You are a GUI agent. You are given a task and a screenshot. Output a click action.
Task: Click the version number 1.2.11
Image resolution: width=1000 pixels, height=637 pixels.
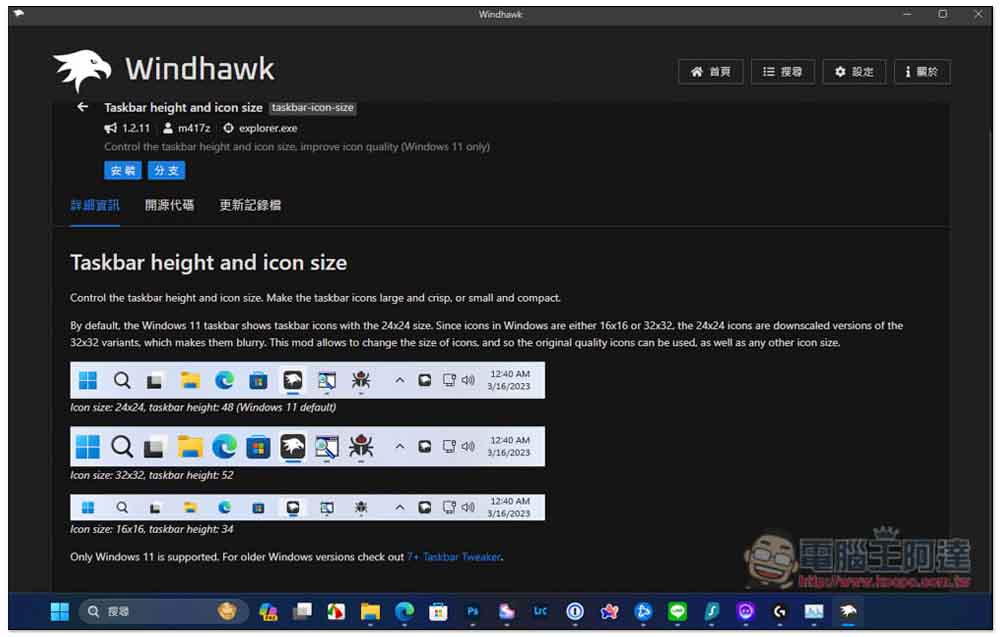click(x=136, y=128)
